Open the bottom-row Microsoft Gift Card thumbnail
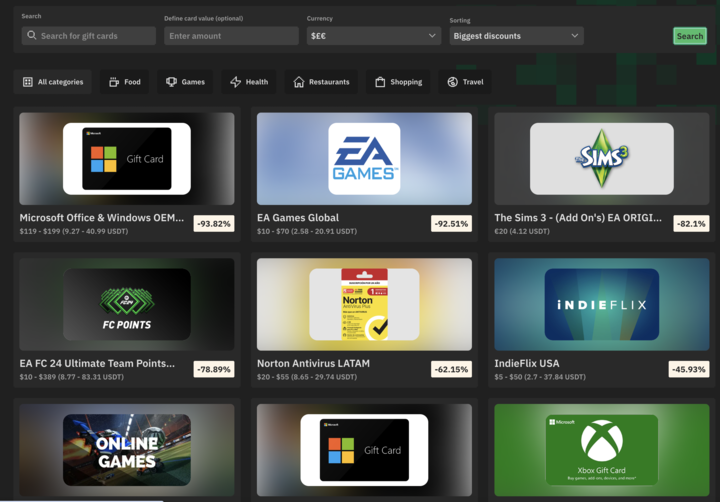 point(364,450)
